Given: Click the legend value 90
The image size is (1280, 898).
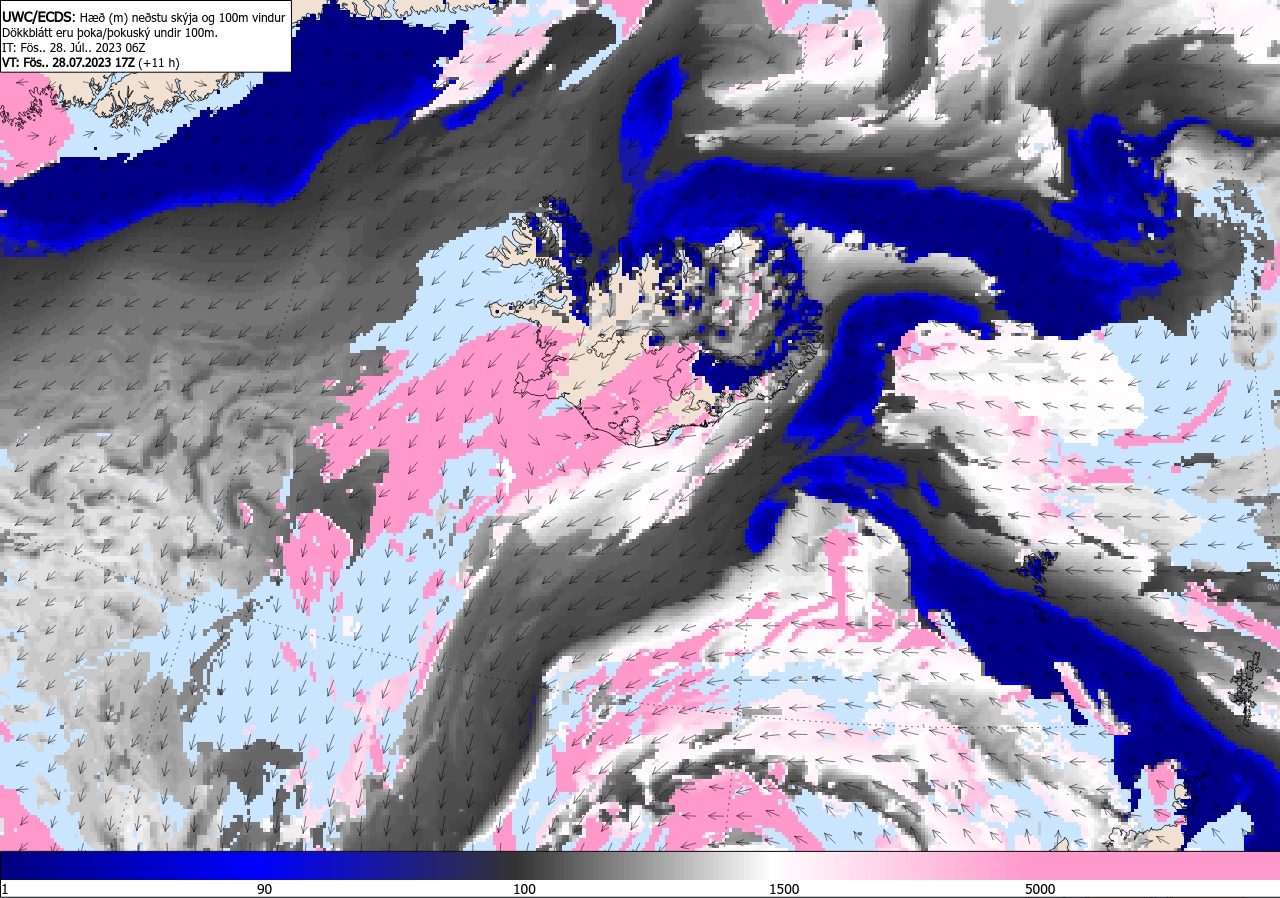Looking at the screenshot, I should [x=264, y=889].
